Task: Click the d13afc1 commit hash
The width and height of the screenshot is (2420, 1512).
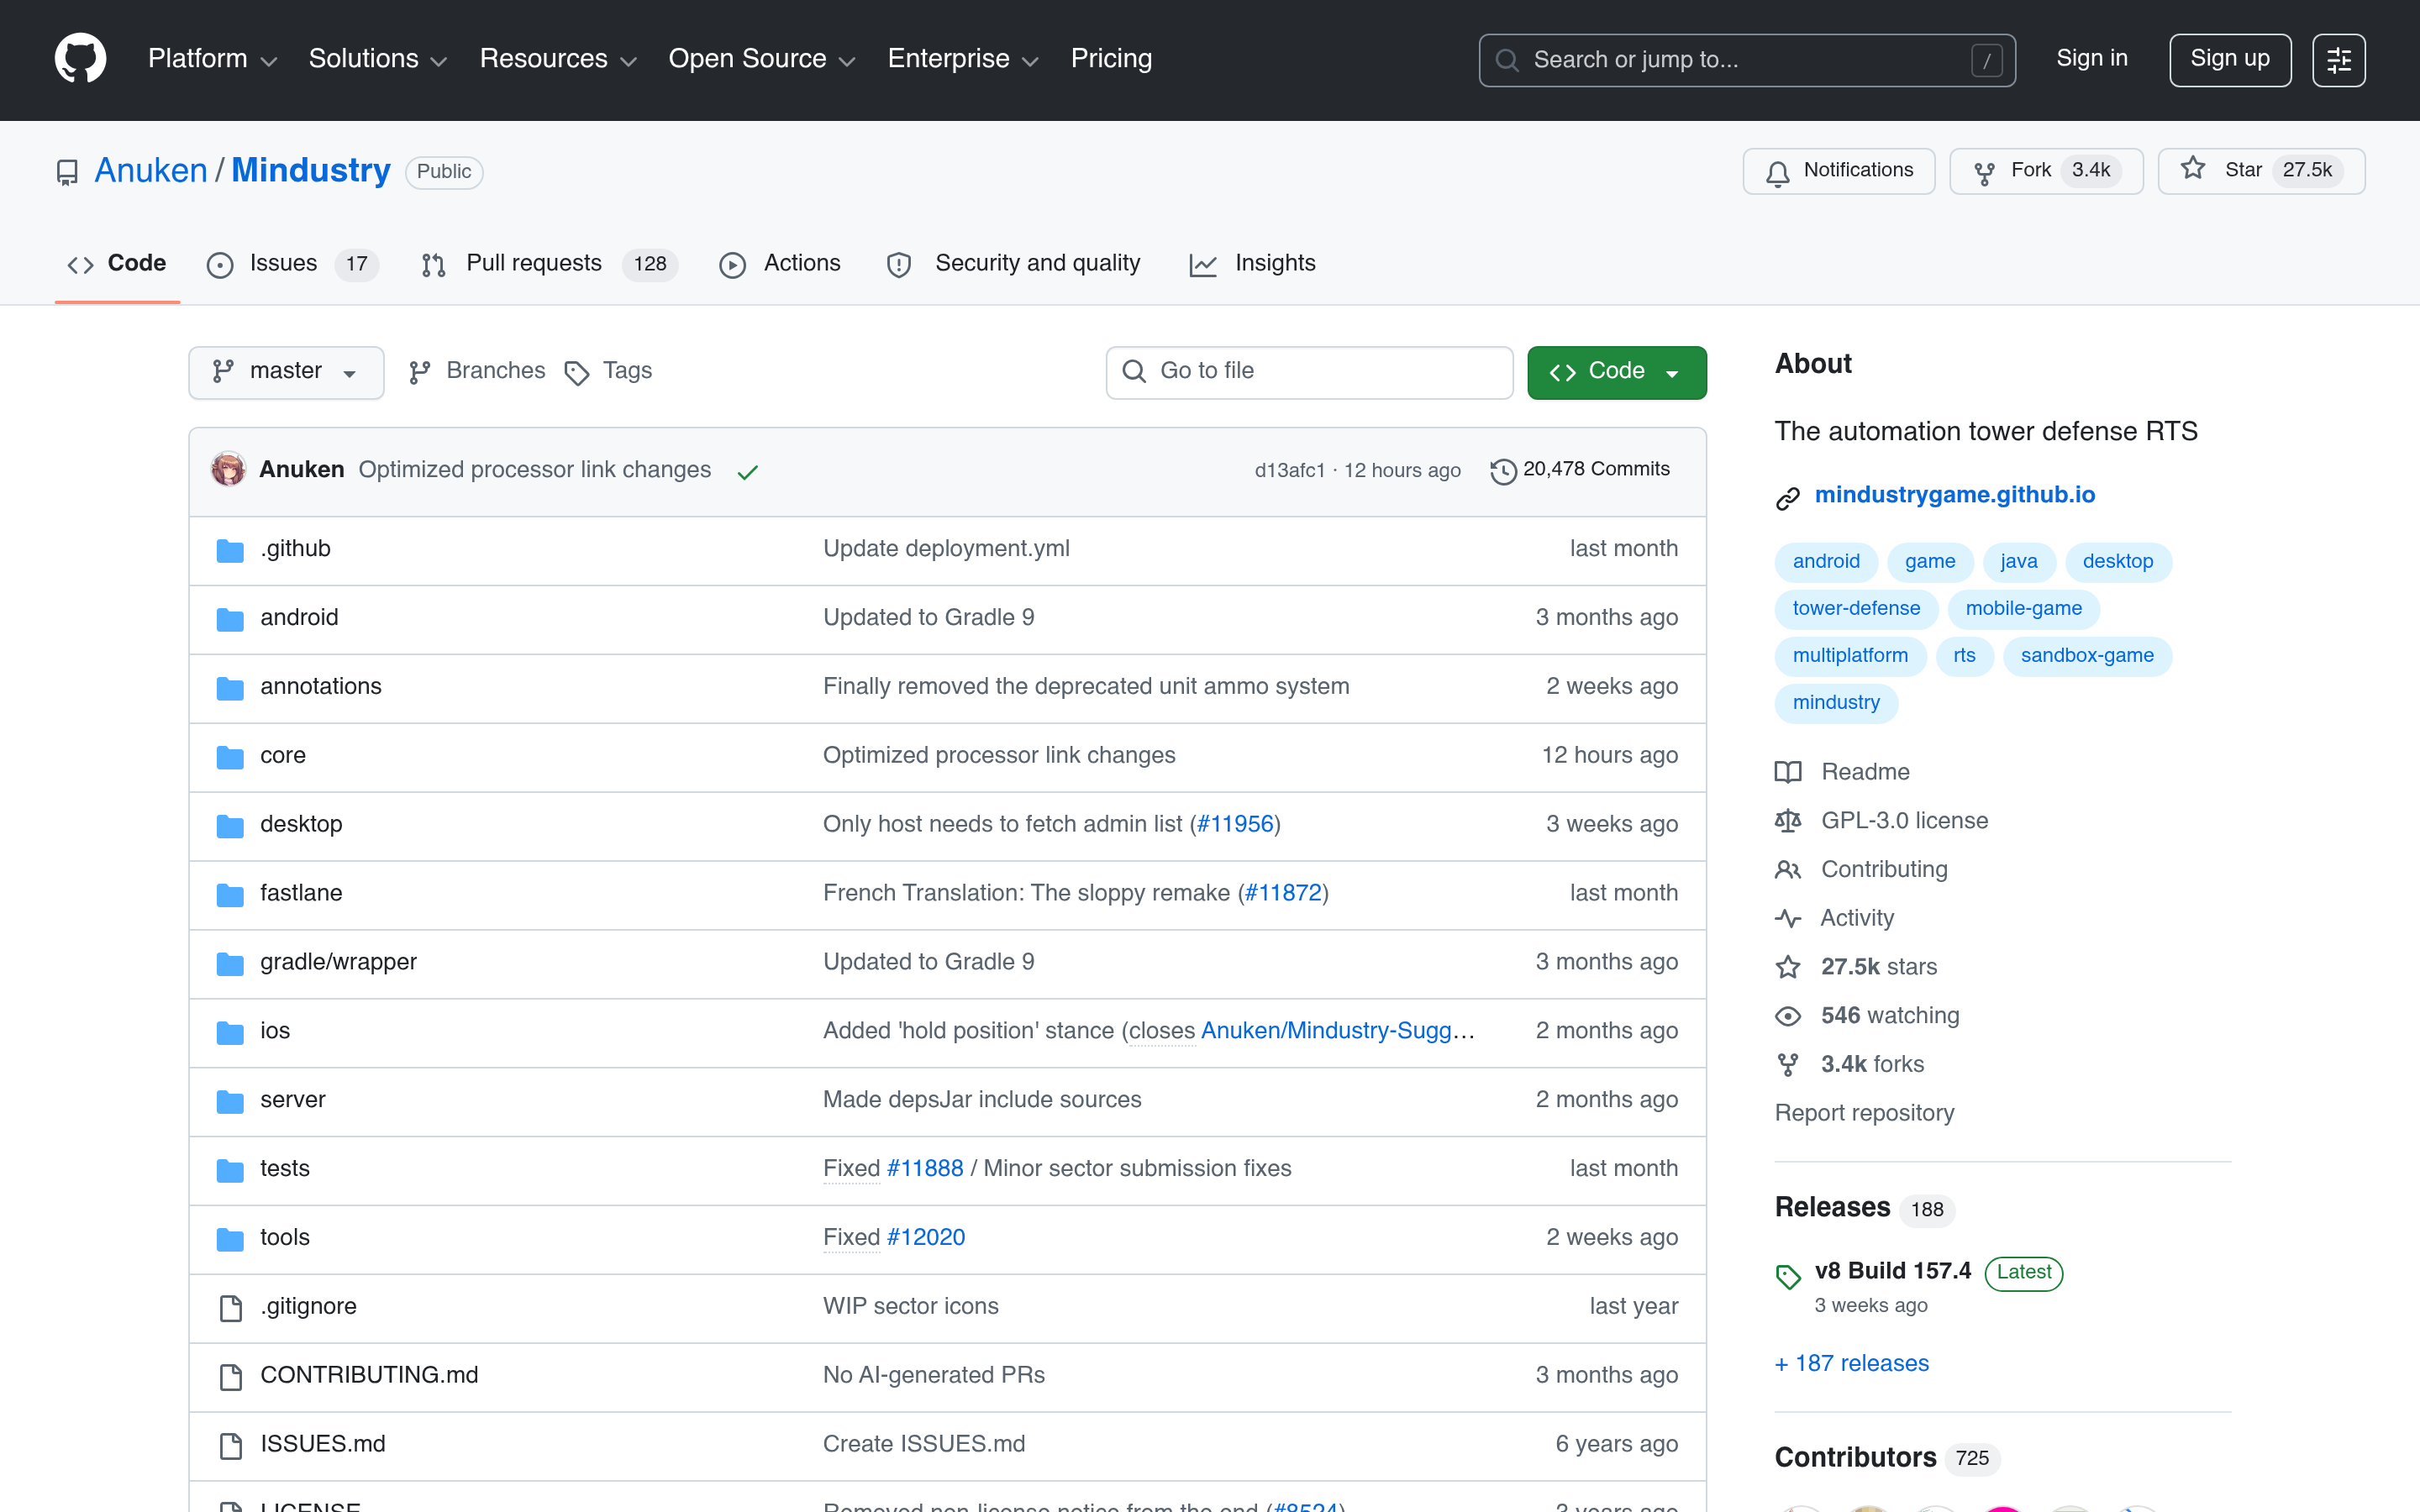Action: (1289, 471)
